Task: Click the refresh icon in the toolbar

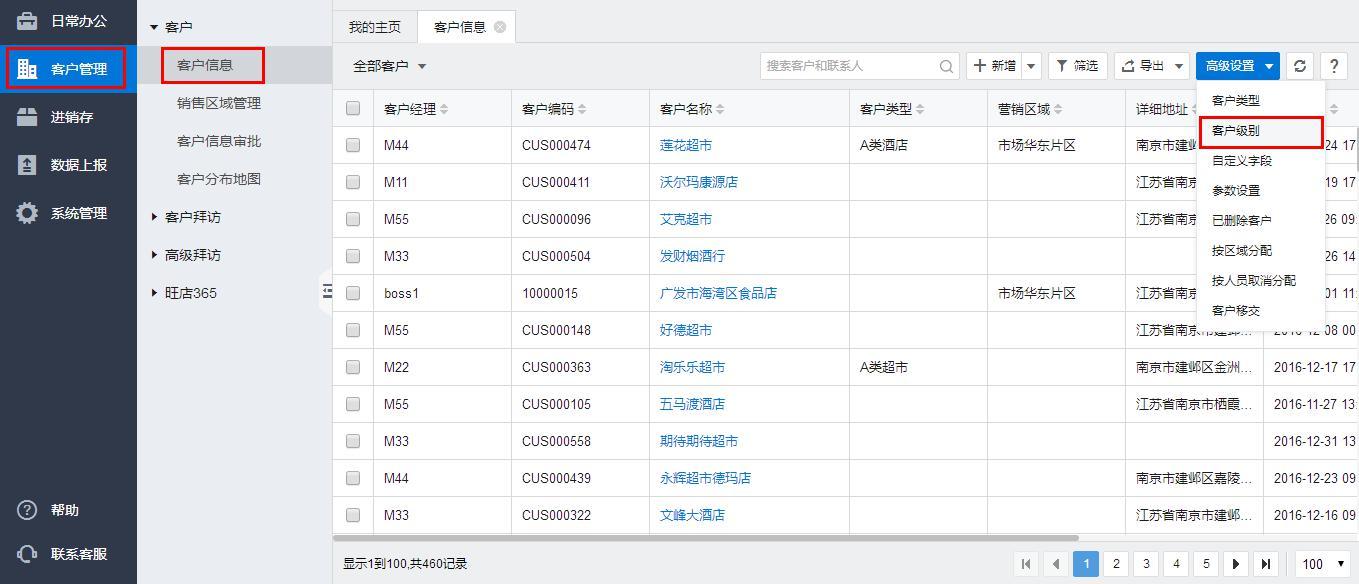Action: pos(1299,66)
